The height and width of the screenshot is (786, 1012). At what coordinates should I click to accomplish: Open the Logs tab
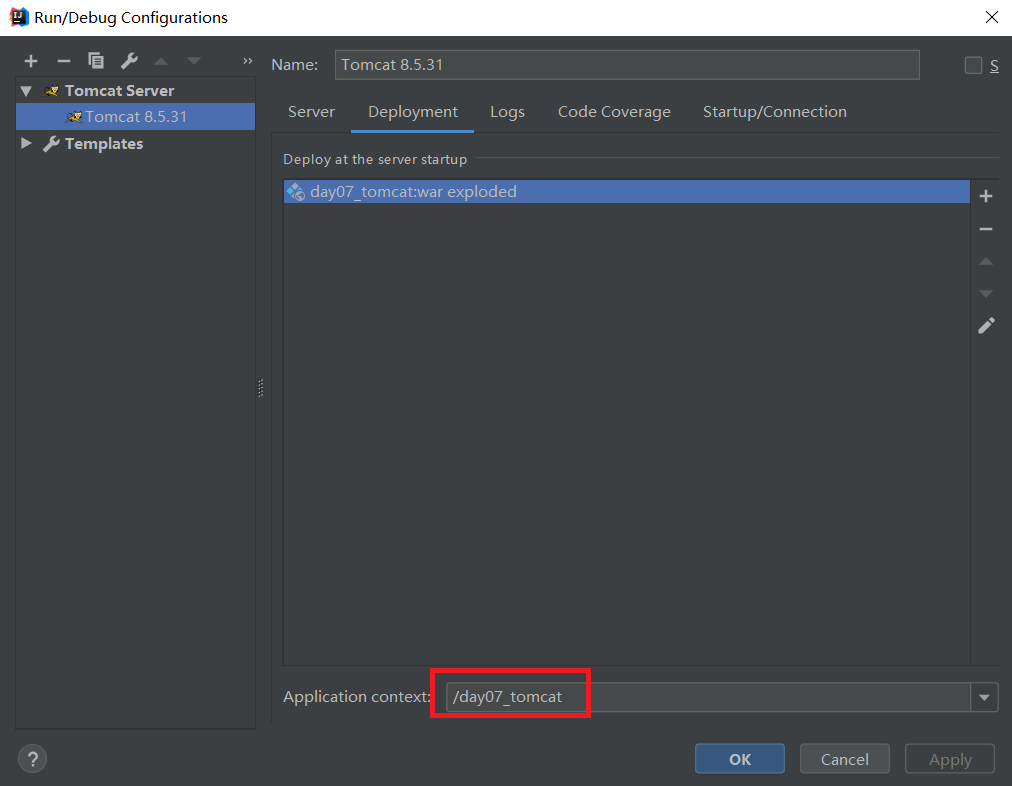pyautogui.click(x=507, y=112)
